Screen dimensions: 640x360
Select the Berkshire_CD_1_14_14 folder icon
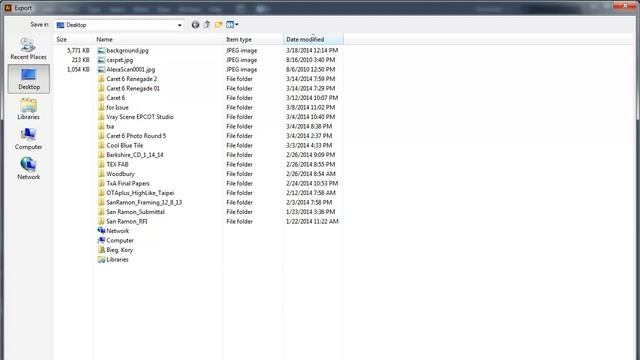click(101, 155)
